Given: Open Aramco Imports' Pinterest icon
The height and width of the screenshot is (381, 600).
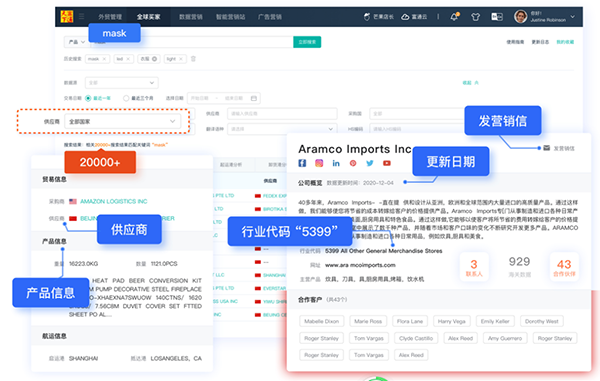Looking at the screenshot, I should pos(353,163).
